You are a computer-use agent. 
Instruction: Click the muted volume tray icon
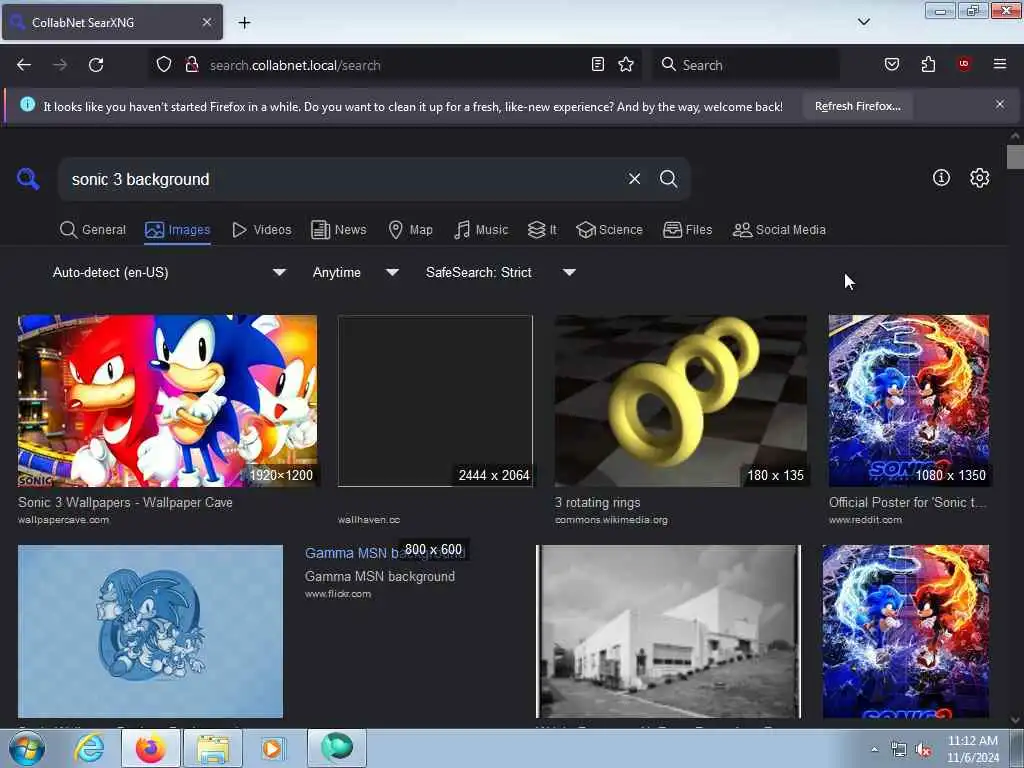[923, 750]
